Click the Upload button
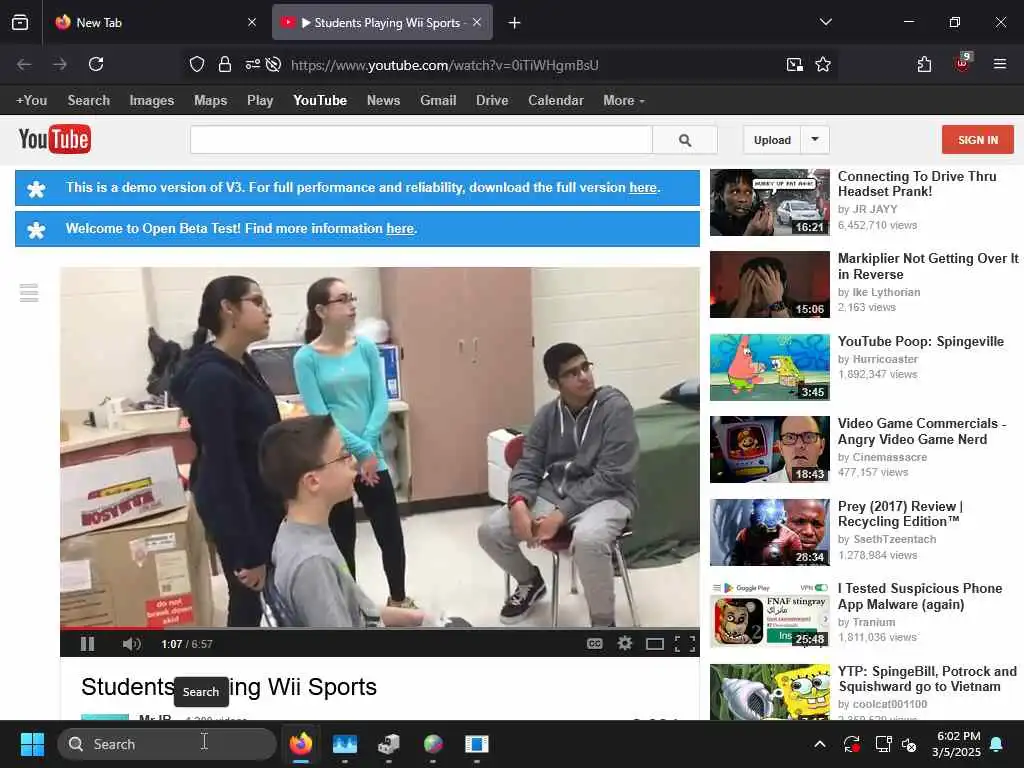The image size is (1024, 768). click(x=772, y=140)
